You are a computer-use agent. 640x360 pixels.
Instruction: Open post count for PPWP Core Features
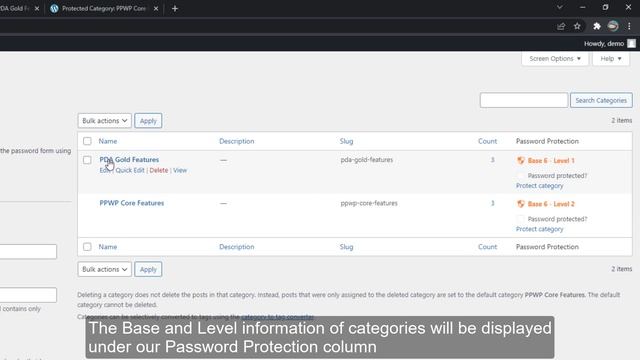click(x=493, y=203)
